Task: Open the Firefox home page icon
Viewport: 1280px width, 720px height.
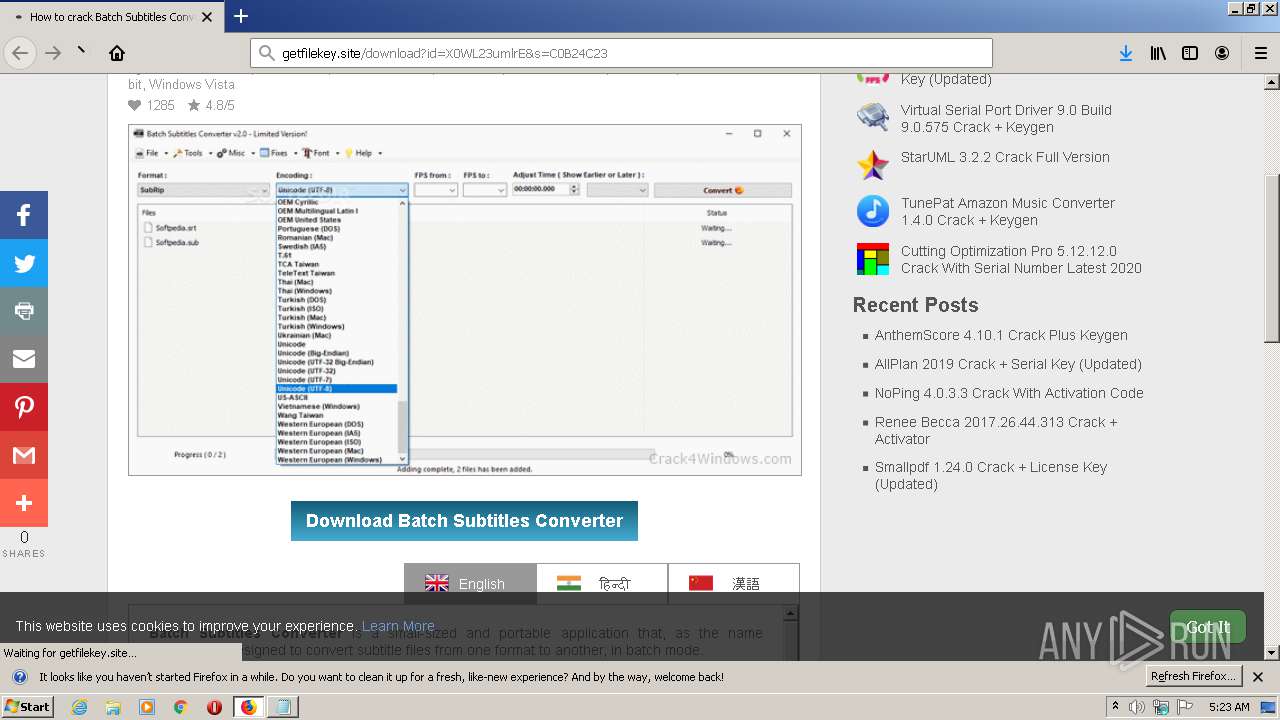Action: tap(117, 53)
